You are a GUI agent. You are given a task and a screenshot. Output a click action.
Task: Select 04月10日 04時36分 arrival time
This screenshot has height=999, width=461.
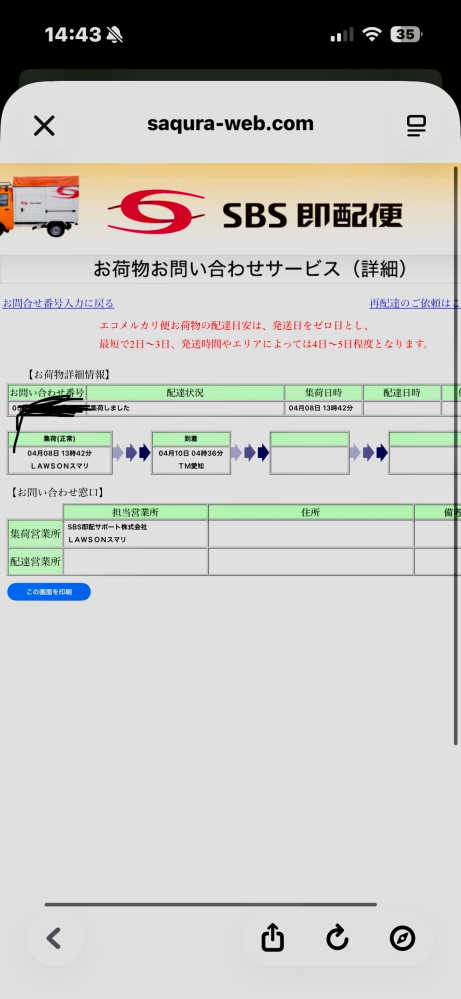(191, 454)
